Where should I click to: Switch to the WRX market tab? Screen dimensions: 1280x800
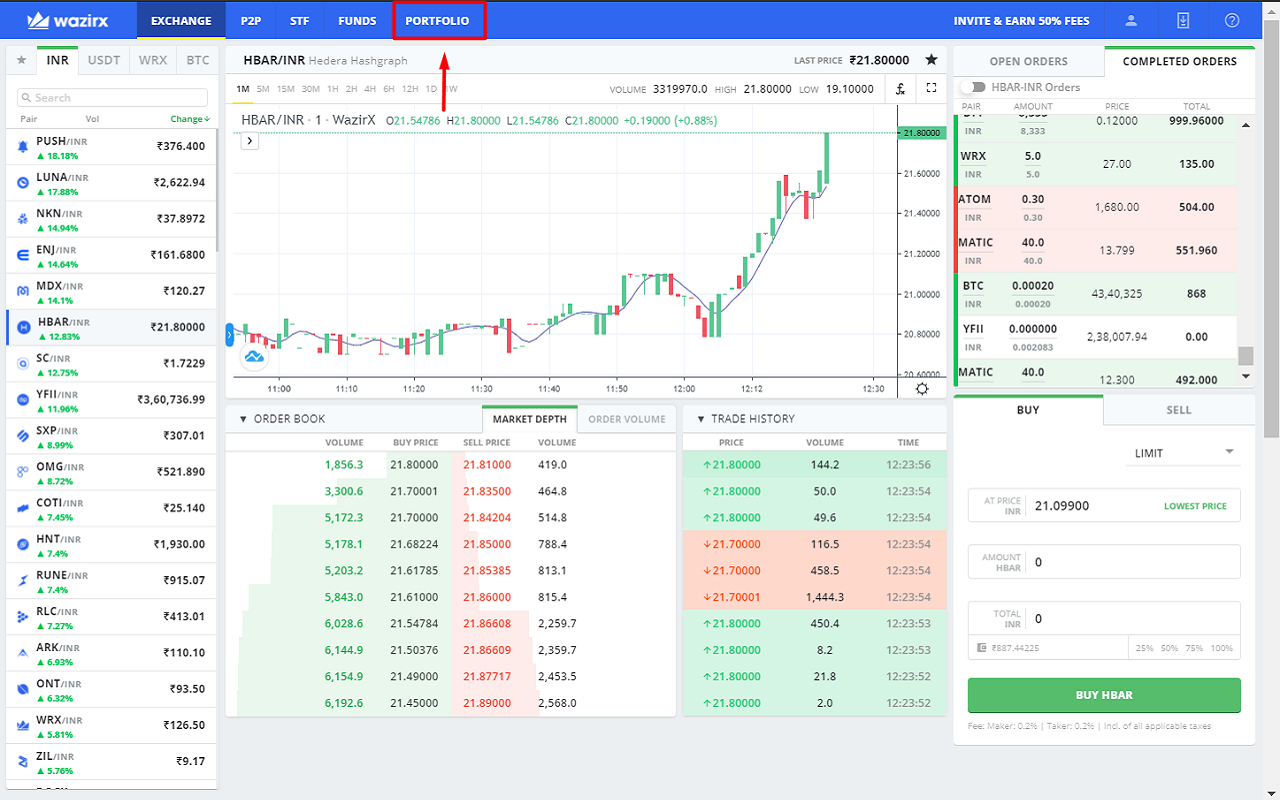click(153, 60)
